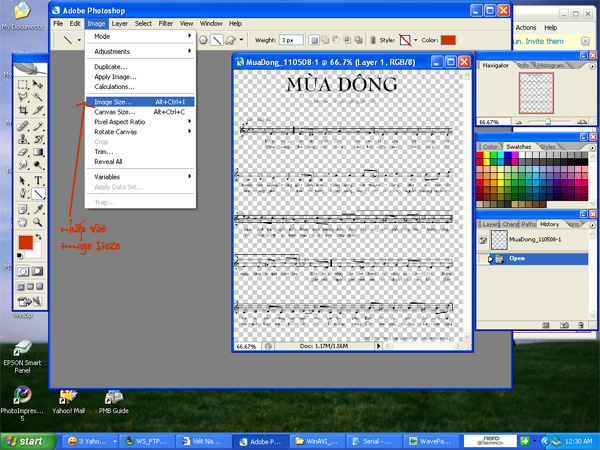
Task: Click Reveal All in Image menu
Action: 140,161
